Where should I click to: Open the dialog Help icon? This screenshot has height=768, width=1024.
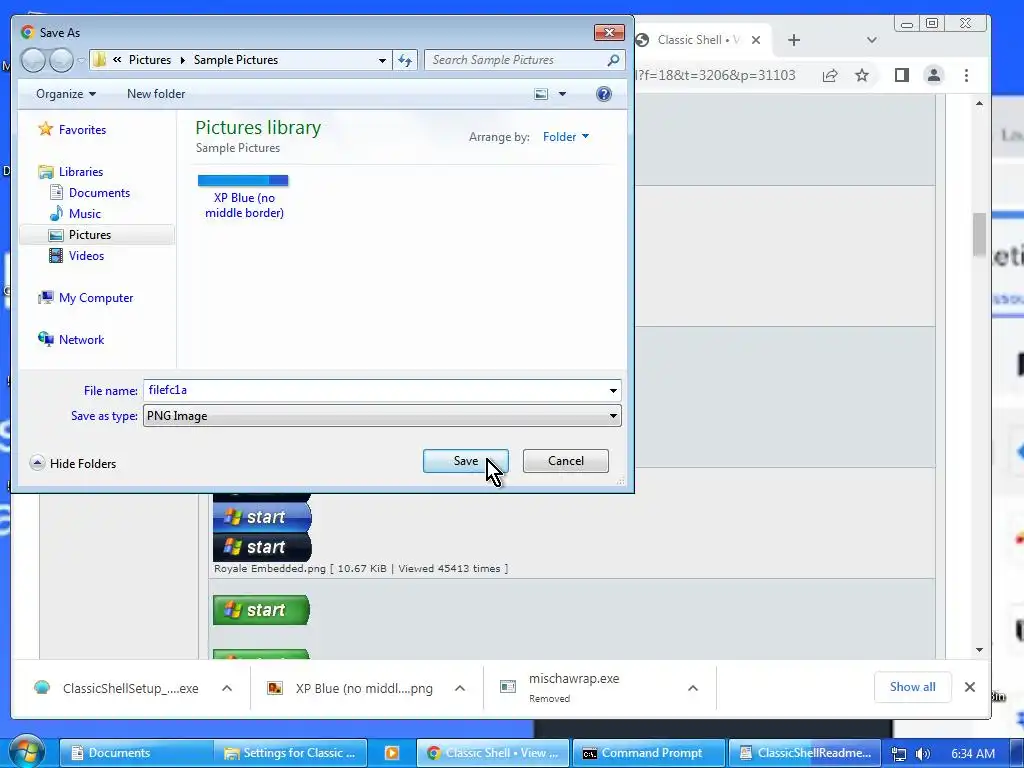(603, 94)
